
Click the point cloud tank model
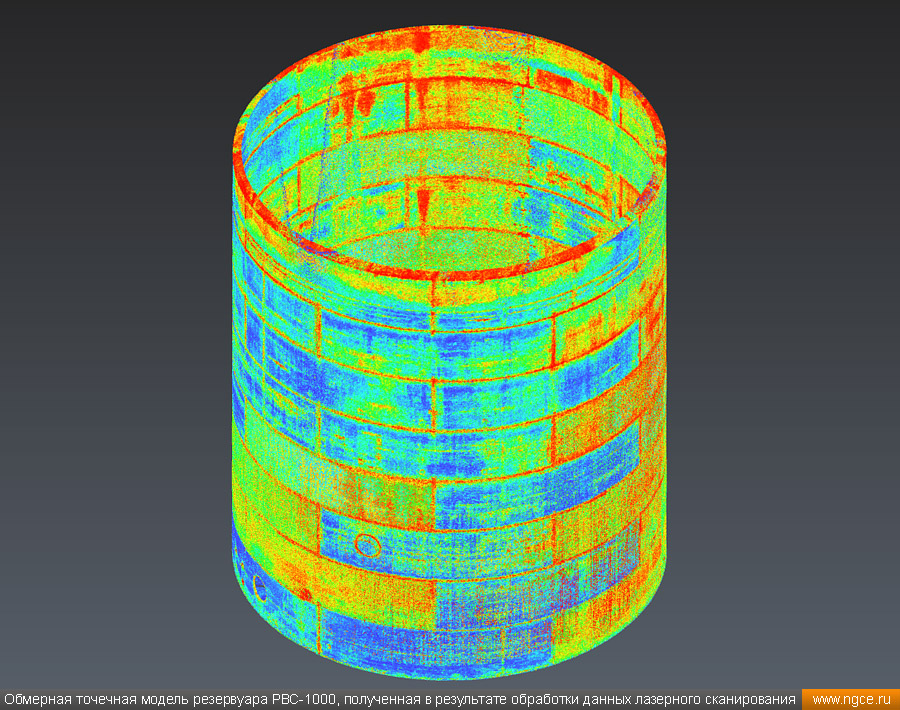(x=449, y=352)
